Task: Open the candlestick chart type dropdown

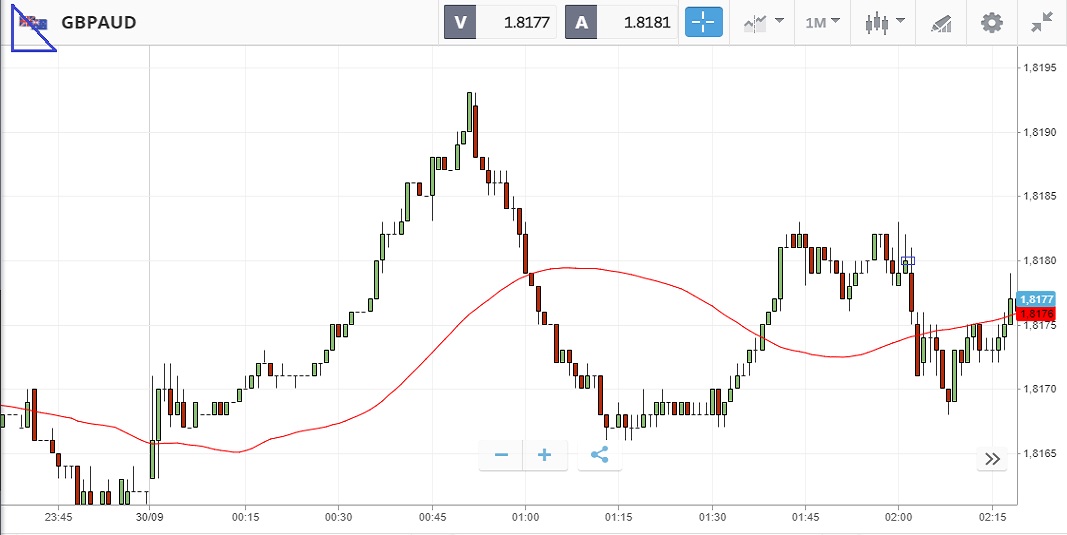Action: point(885,22)
